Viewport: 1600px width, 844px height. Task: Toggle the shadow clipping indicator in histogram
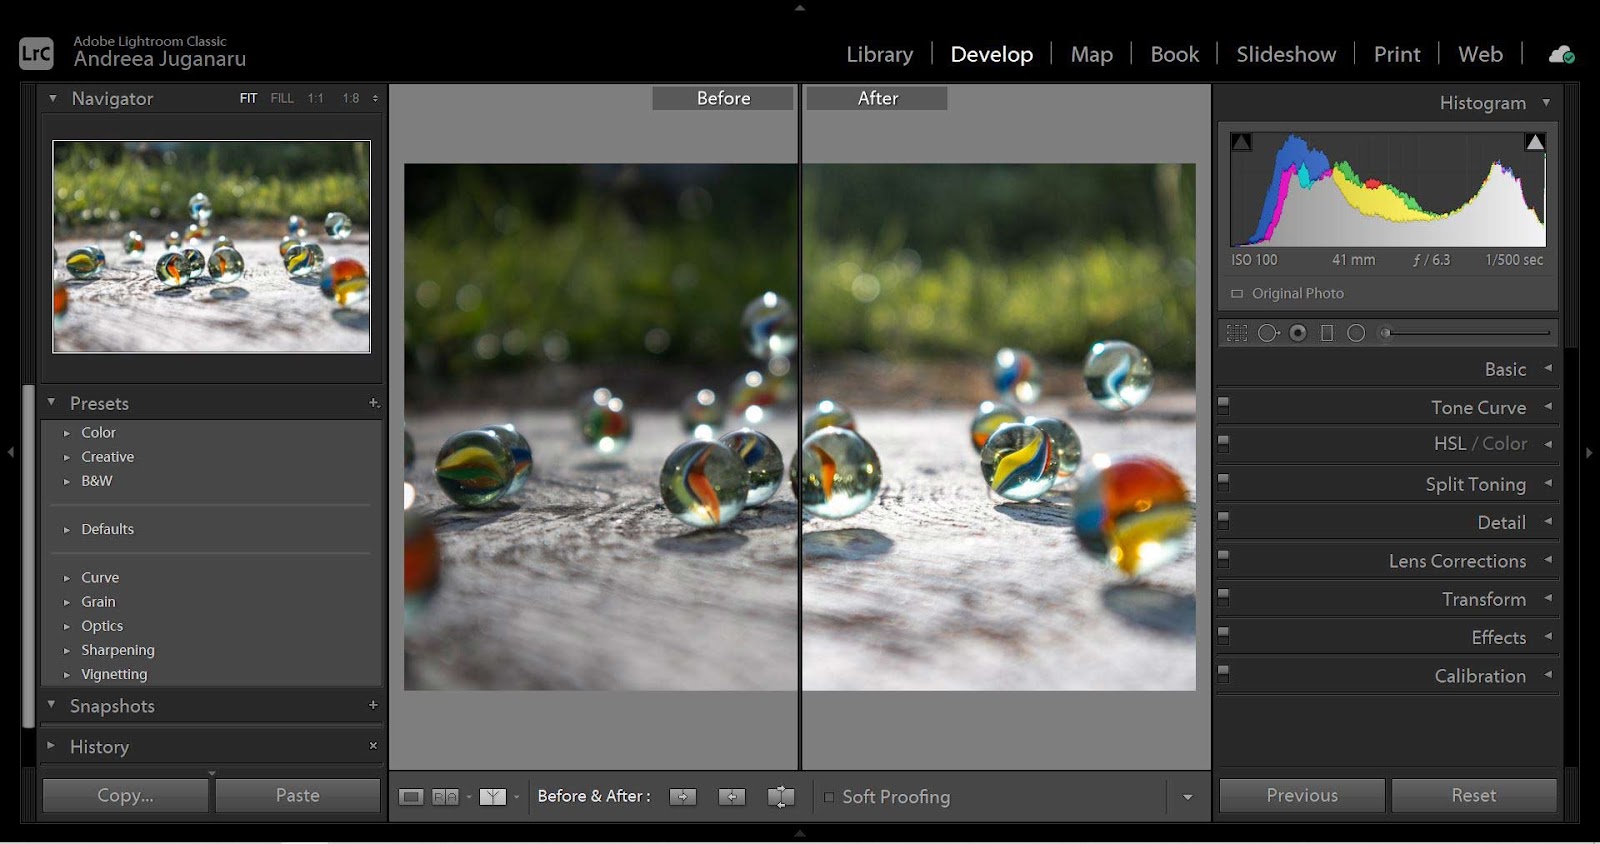1241,142
